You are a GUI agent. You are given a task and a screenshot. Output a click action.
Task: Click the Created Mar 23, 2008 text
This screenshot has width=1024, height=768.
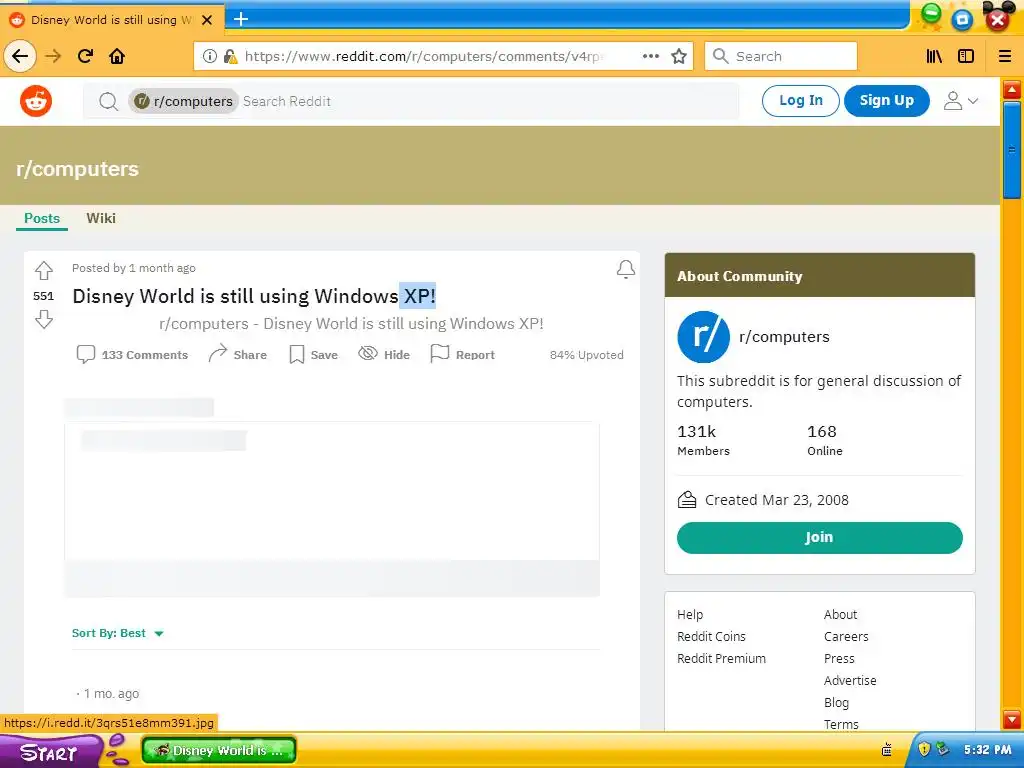[x=776, y=500]
